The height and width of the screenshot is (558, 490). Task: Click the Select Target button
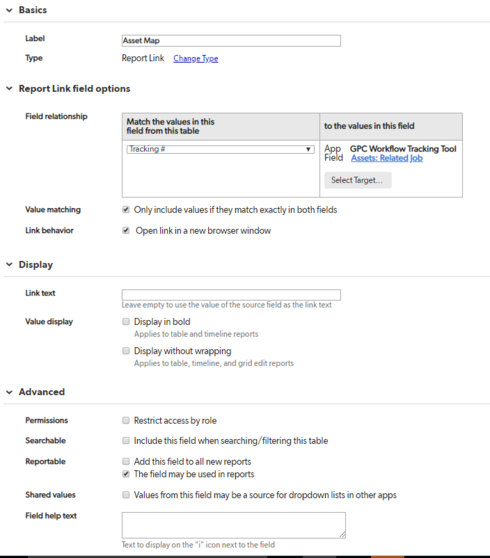click(x=358, y=180)
